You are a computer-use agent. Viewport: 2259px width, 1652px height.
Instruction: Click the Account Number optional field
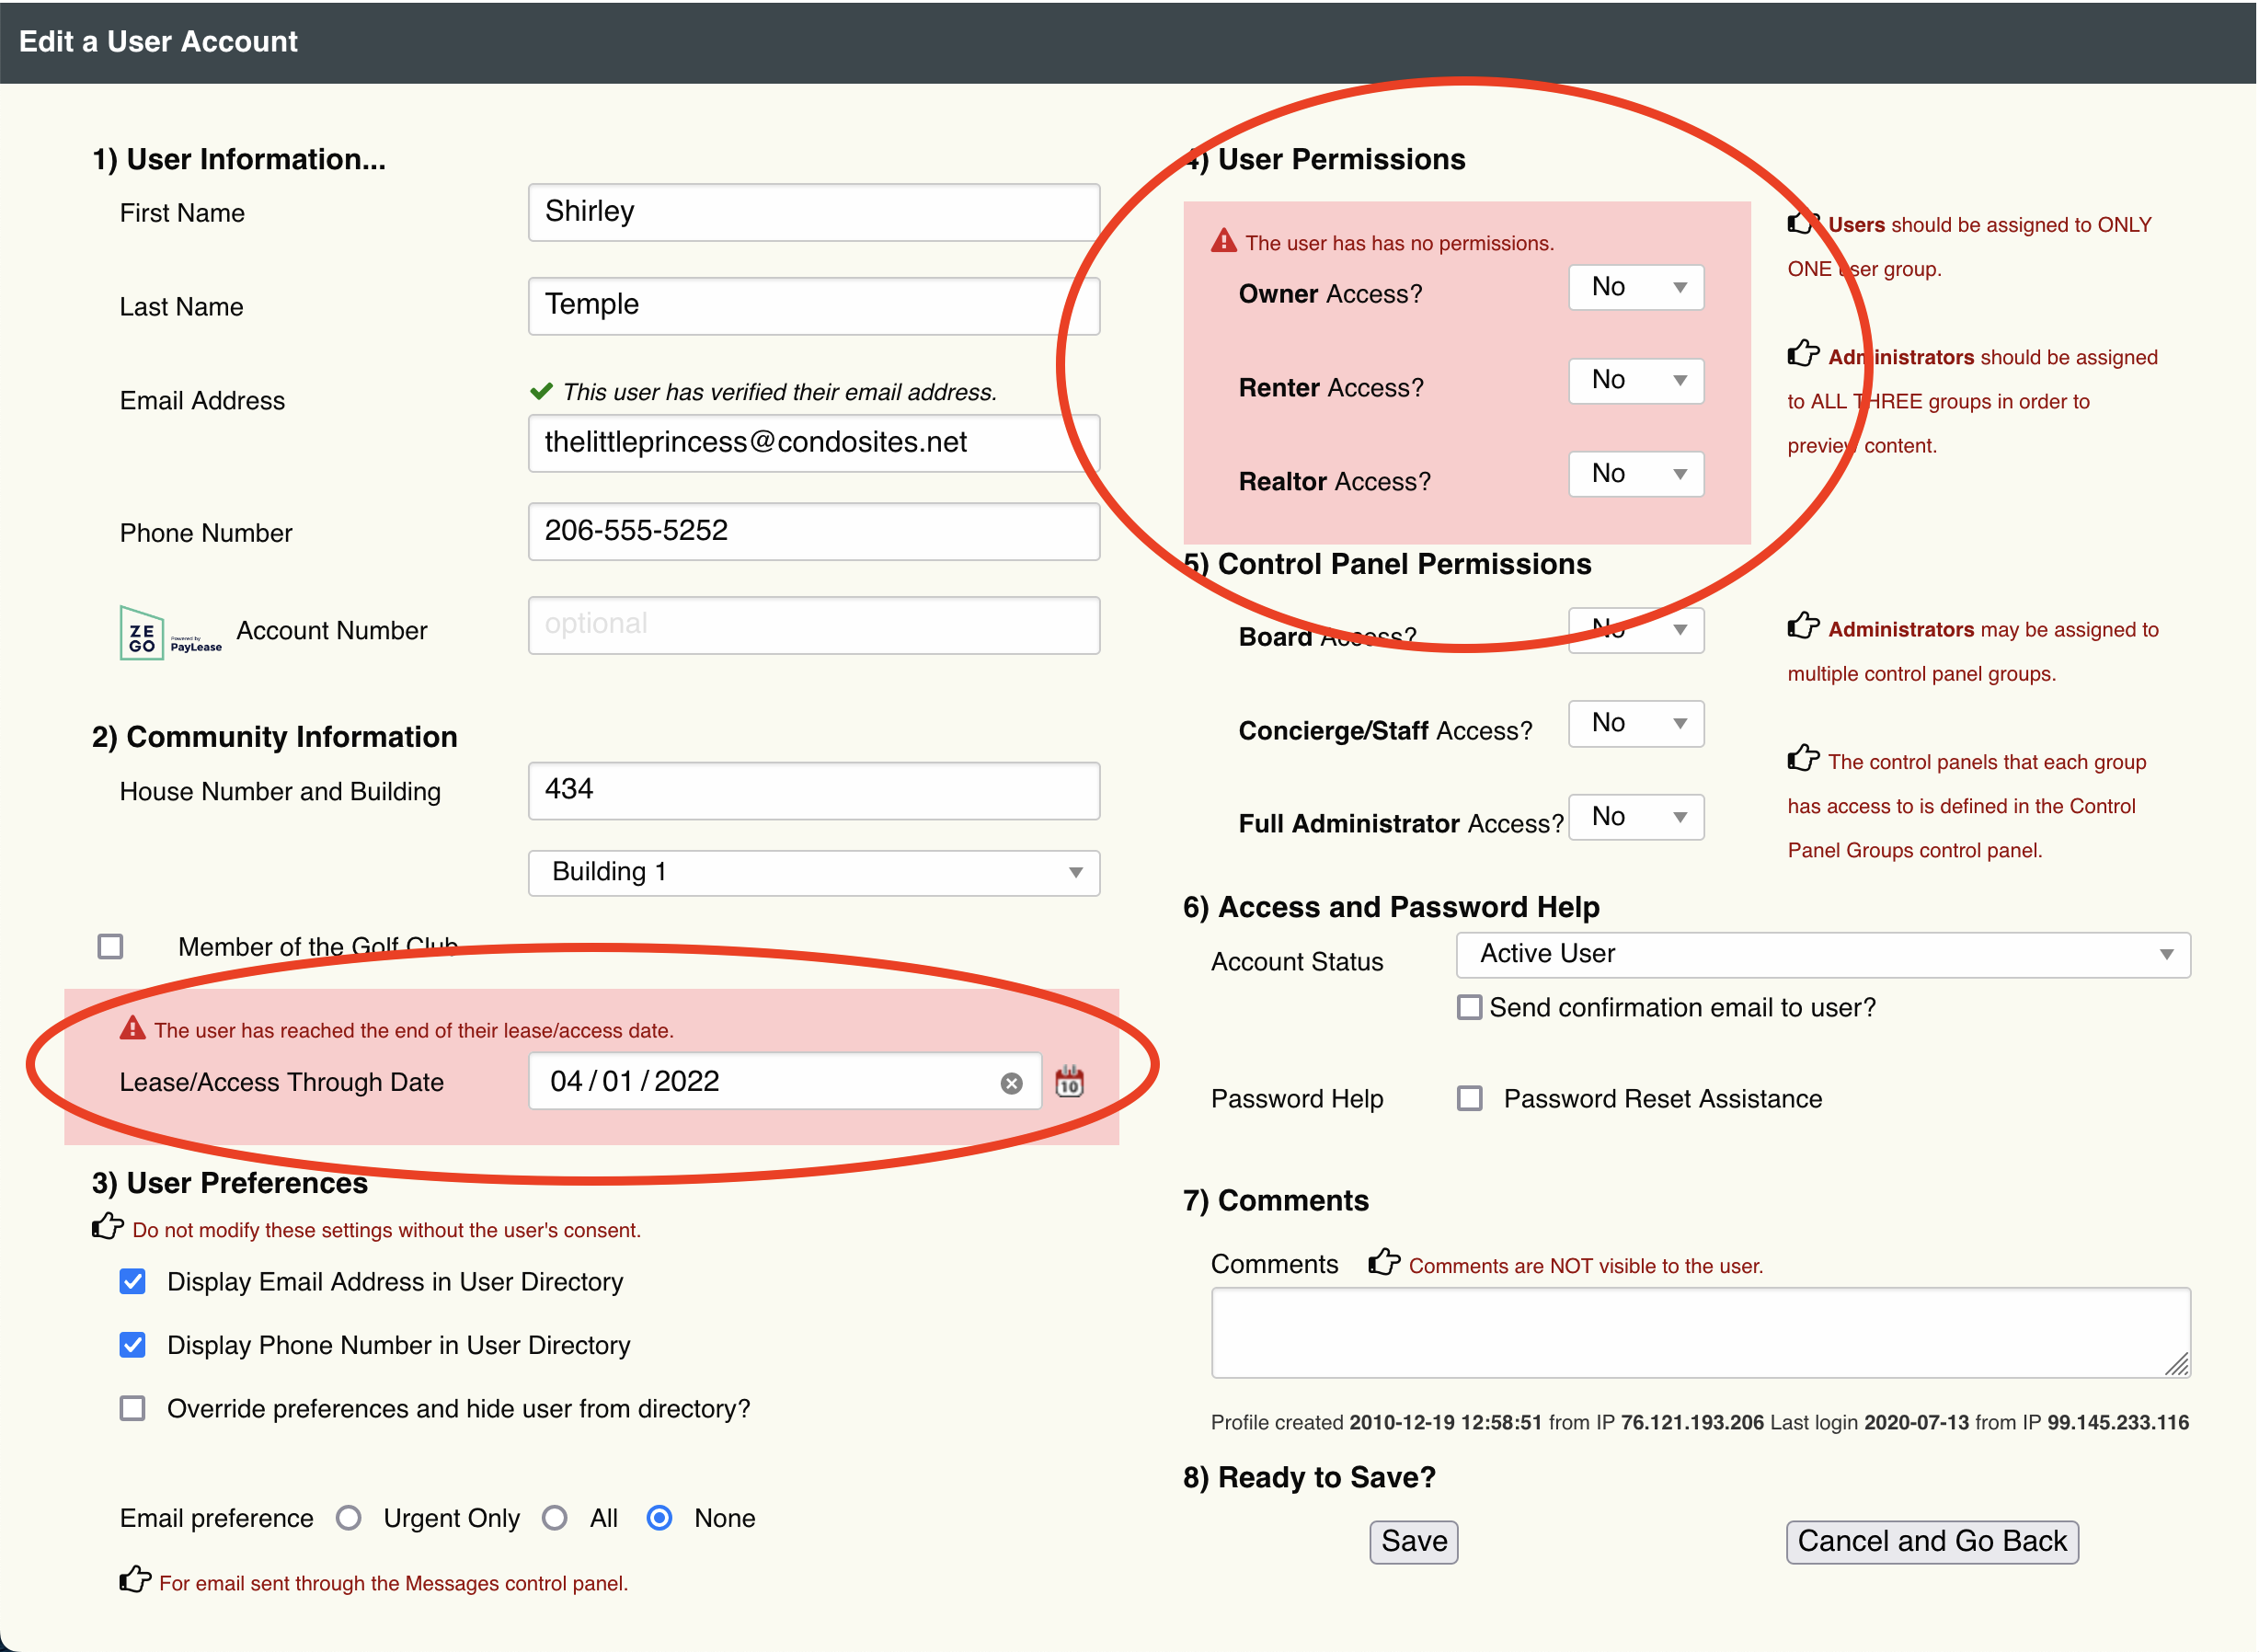click(813, 625)
